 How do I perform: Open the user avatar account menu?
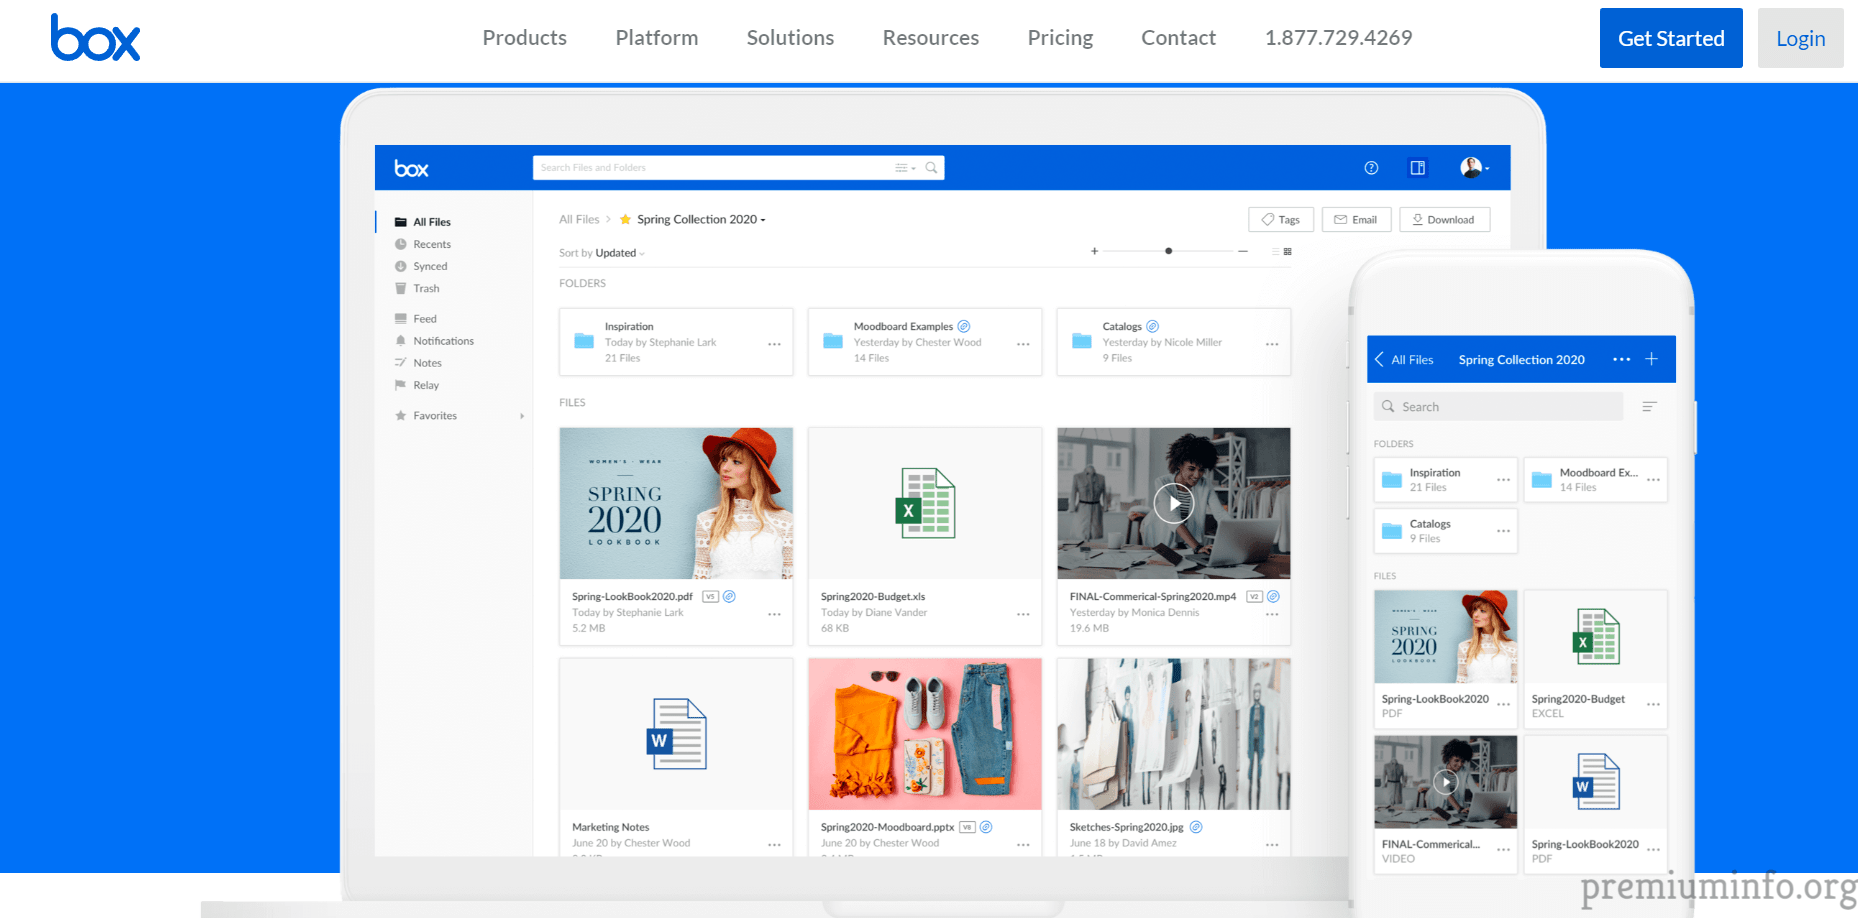[1474, 168]
